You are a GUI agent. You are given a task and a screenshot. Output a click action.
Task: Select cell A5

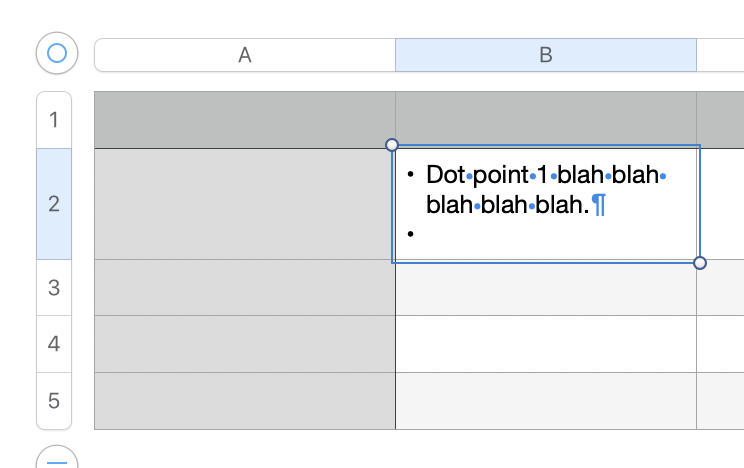pyautogui.click(x=245, y=401)
